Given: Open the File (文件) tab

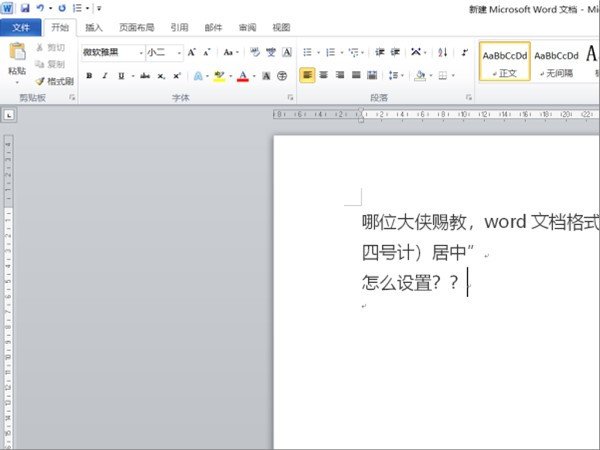Looking at the screenshot, I should pyautogui.click(x=21, y=28).
